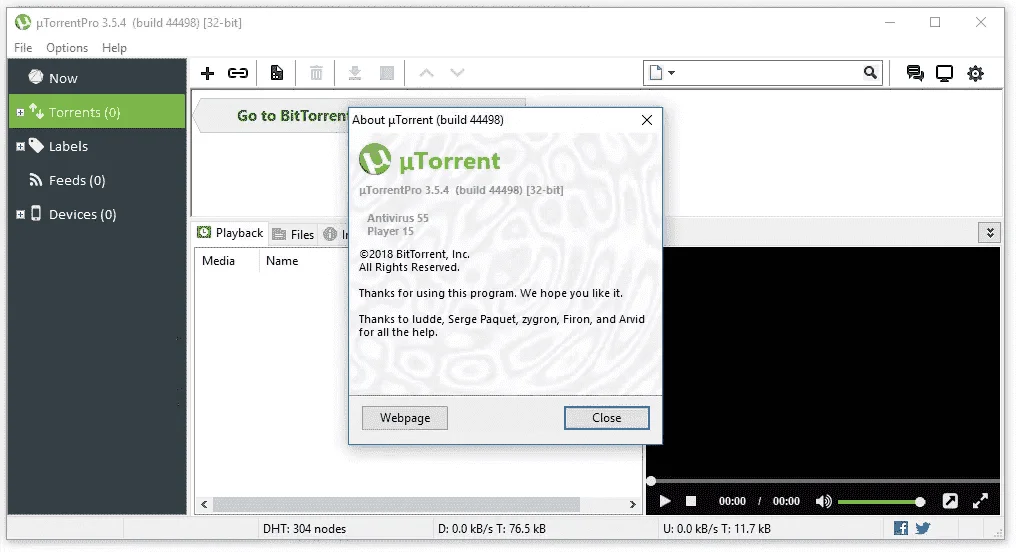Open the Facebook icon in status bar

coord(901,528)
